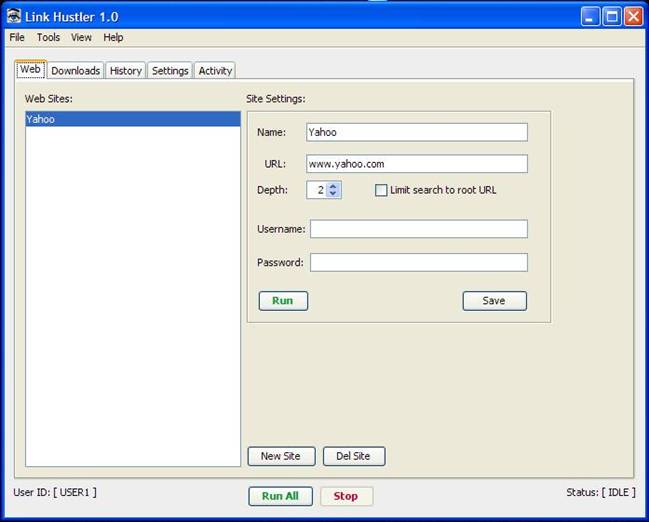The width and height of the screenshot is (649, 522).
Task: Switch to the Activity tab
Action: pos(215,71)
